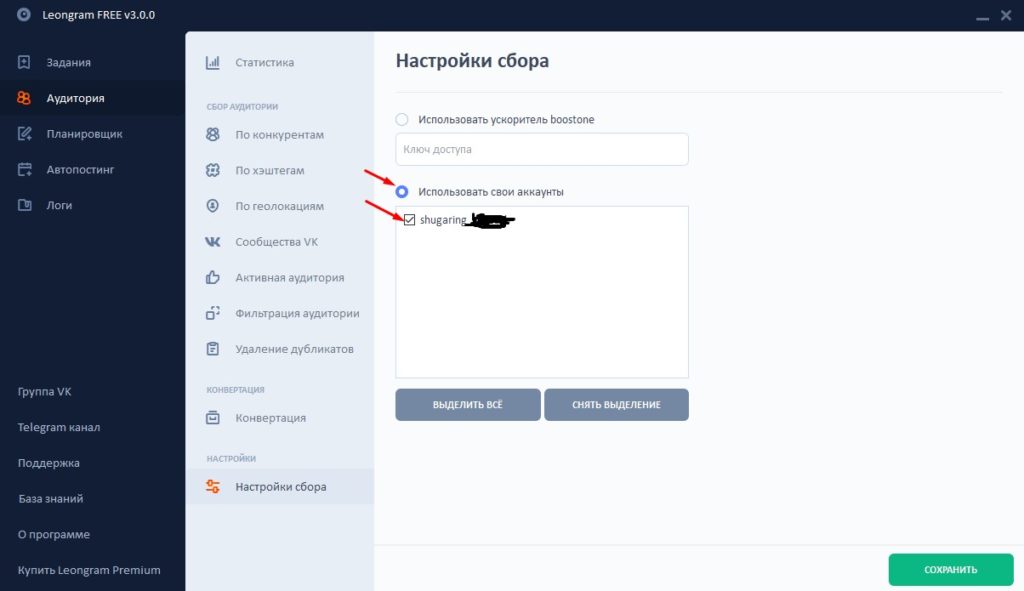Click Купить Leongram Premium link

(89, 570)
